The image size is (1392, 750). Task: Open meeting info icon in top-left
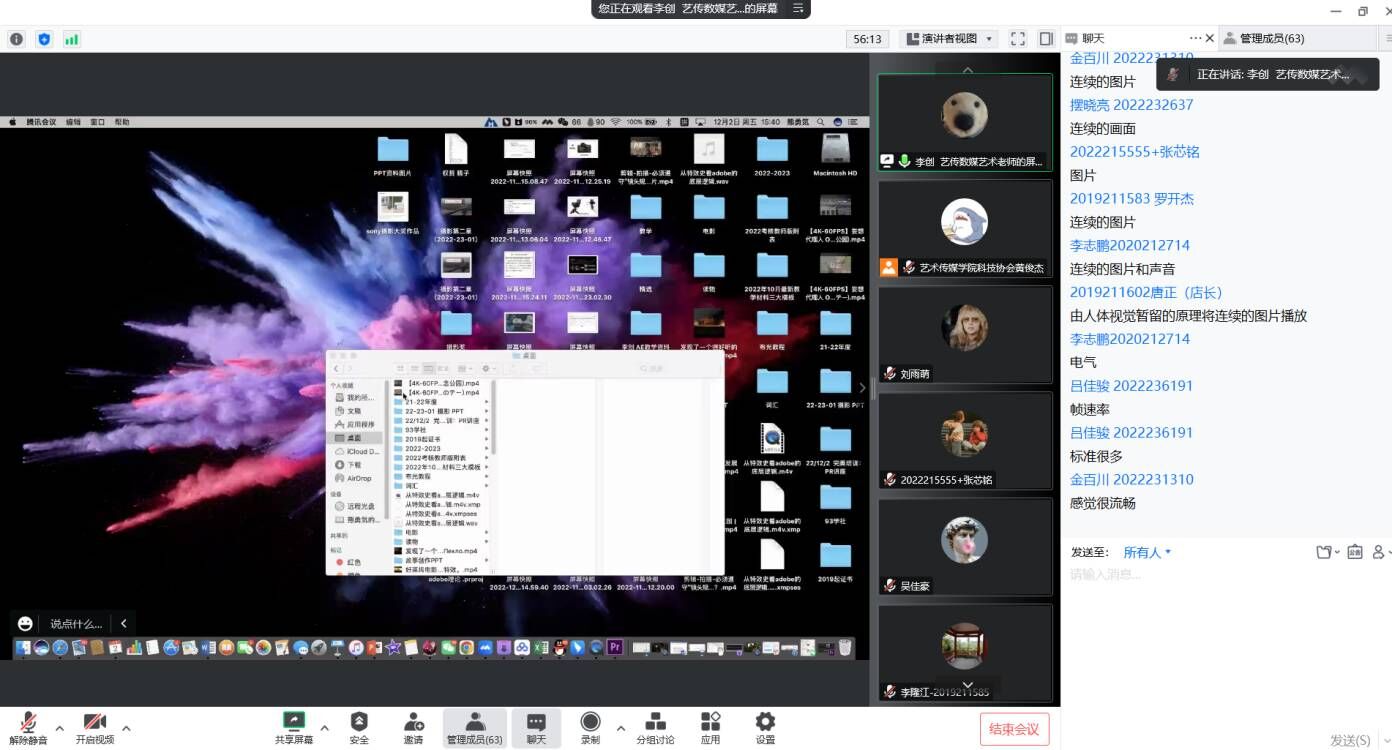click(16, 39)
